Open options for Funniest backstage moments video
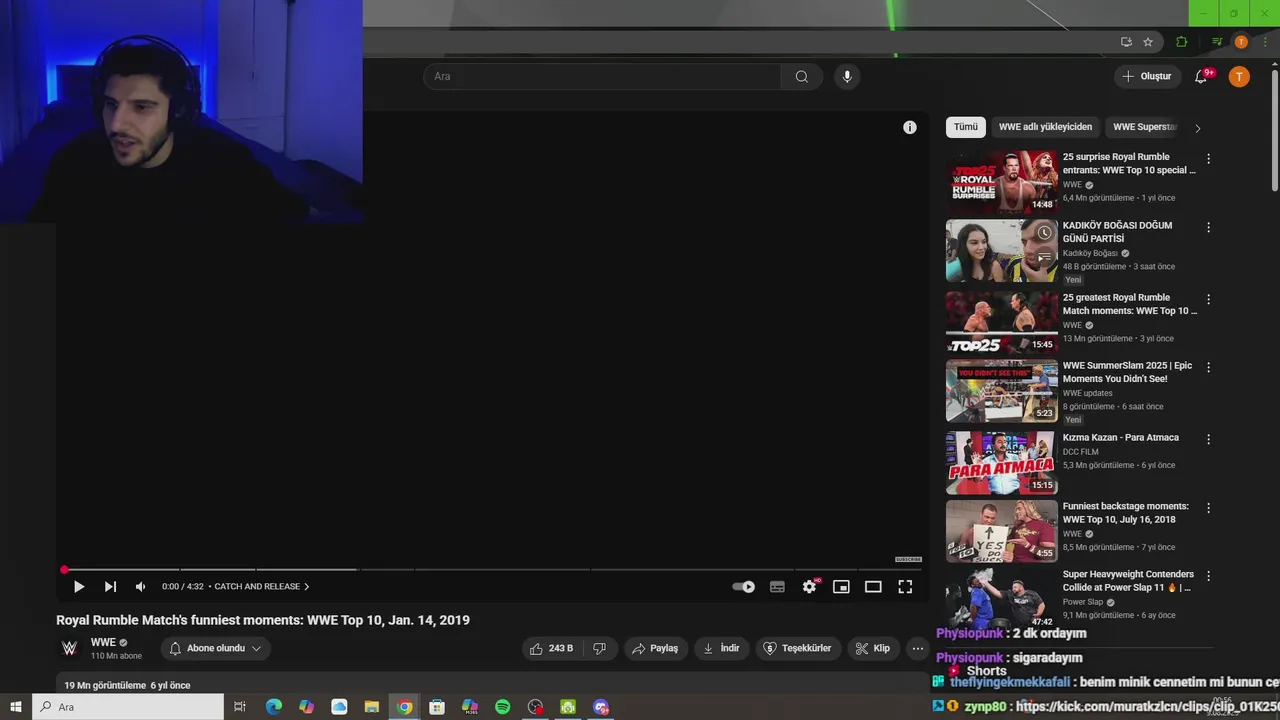Image resolution: width=1280 pixels, height=720 pixels. tap(1208, 508)
